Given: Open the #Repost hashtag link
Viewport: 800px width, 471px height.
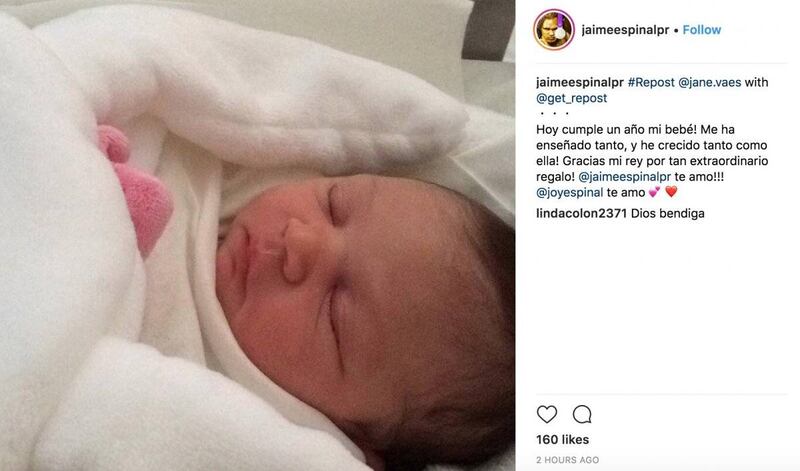Looking at the screenshot, I should [651, 82].
